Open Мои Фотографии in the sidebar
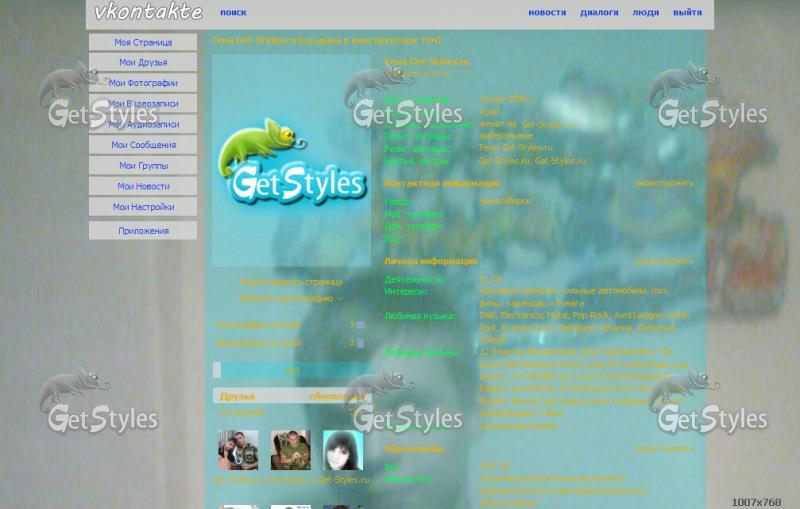This screenshot has width=800, height=509. pos(143,83)
